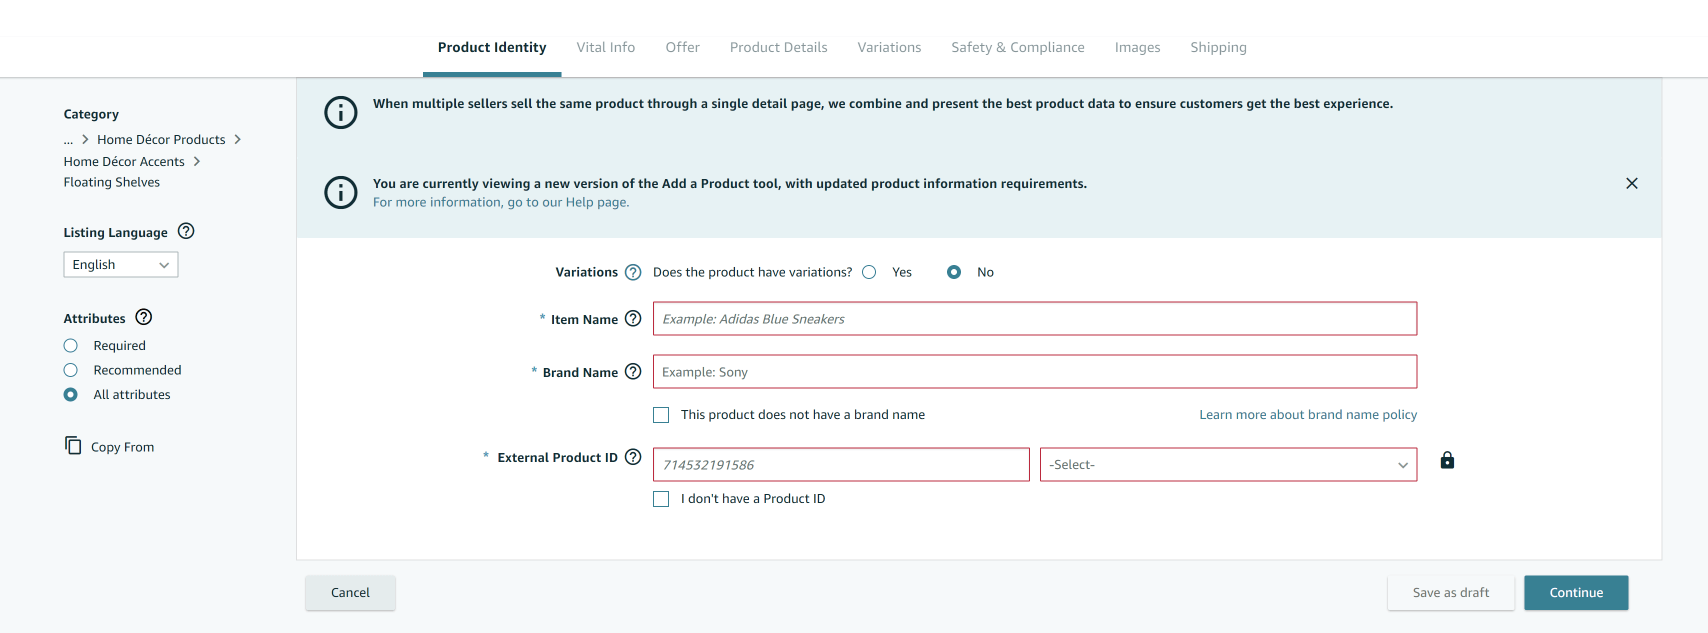Check 'This product does not have a brand name'

pos(661,415)
